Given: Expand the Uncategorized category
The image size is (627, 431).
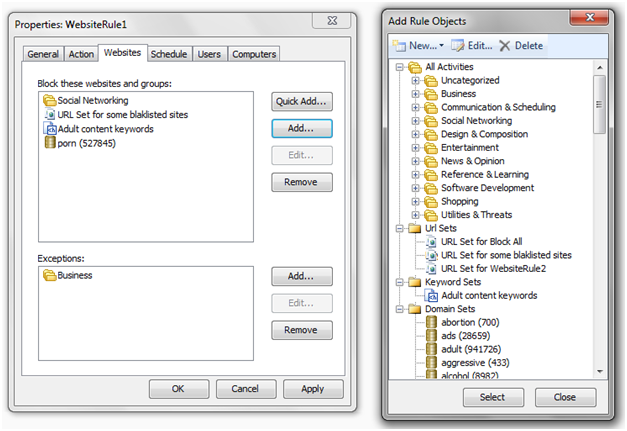Looking at the screenshot, I should (x=415, y=81).
